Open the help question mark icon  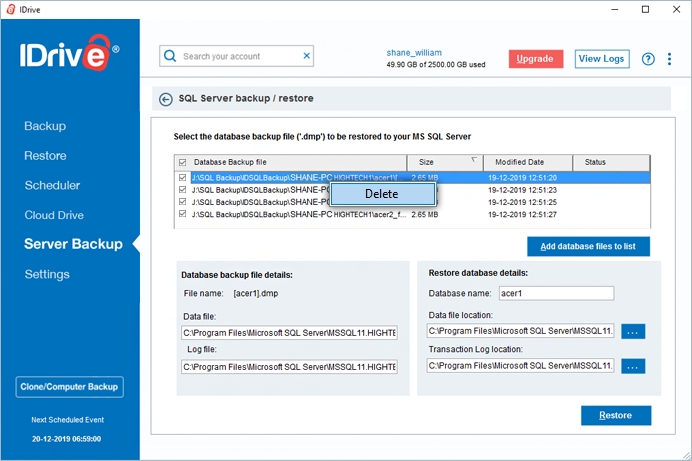point(648,59)
